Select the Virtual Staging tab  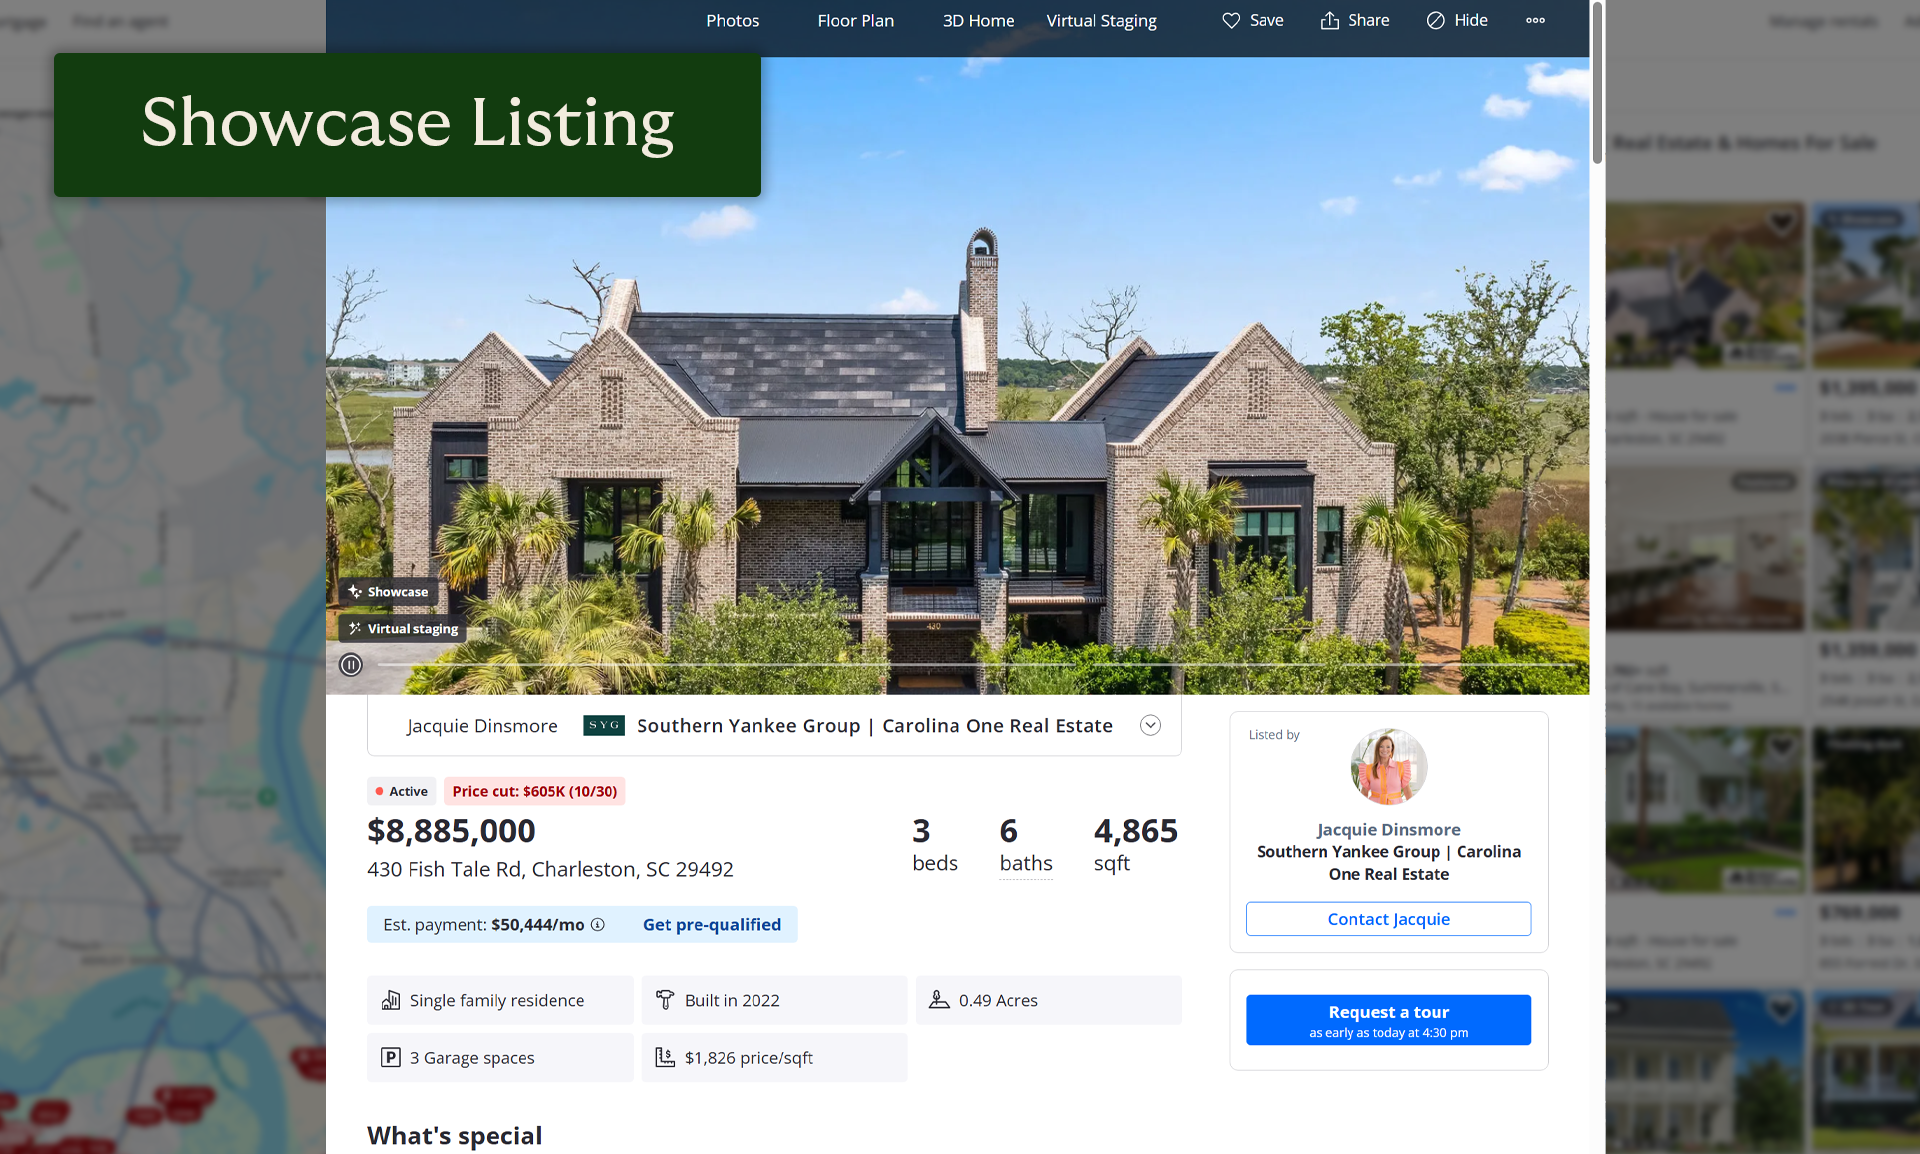[x=1101, y=20]
